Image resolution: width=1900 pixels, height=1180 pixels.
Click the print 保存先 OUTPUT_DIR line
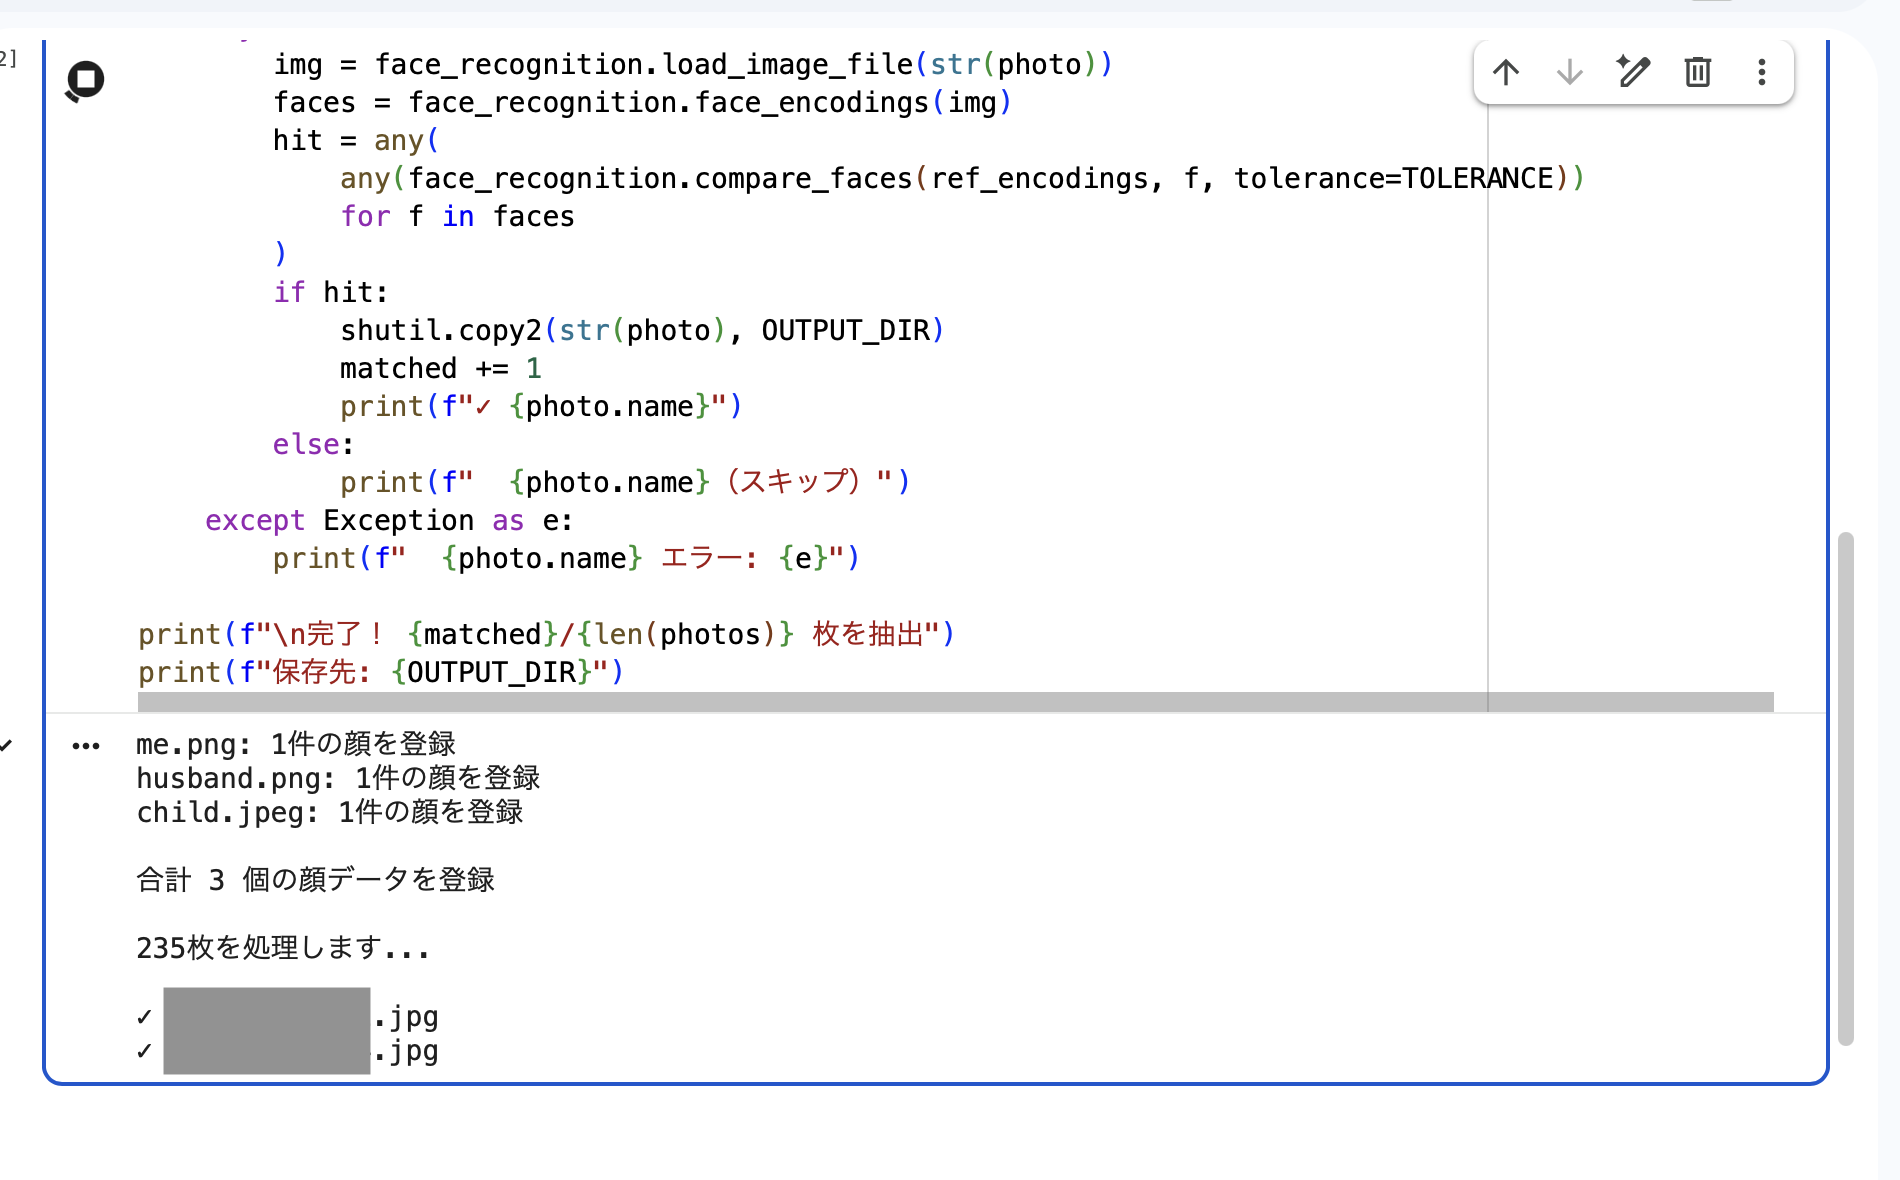coord(380,673)
